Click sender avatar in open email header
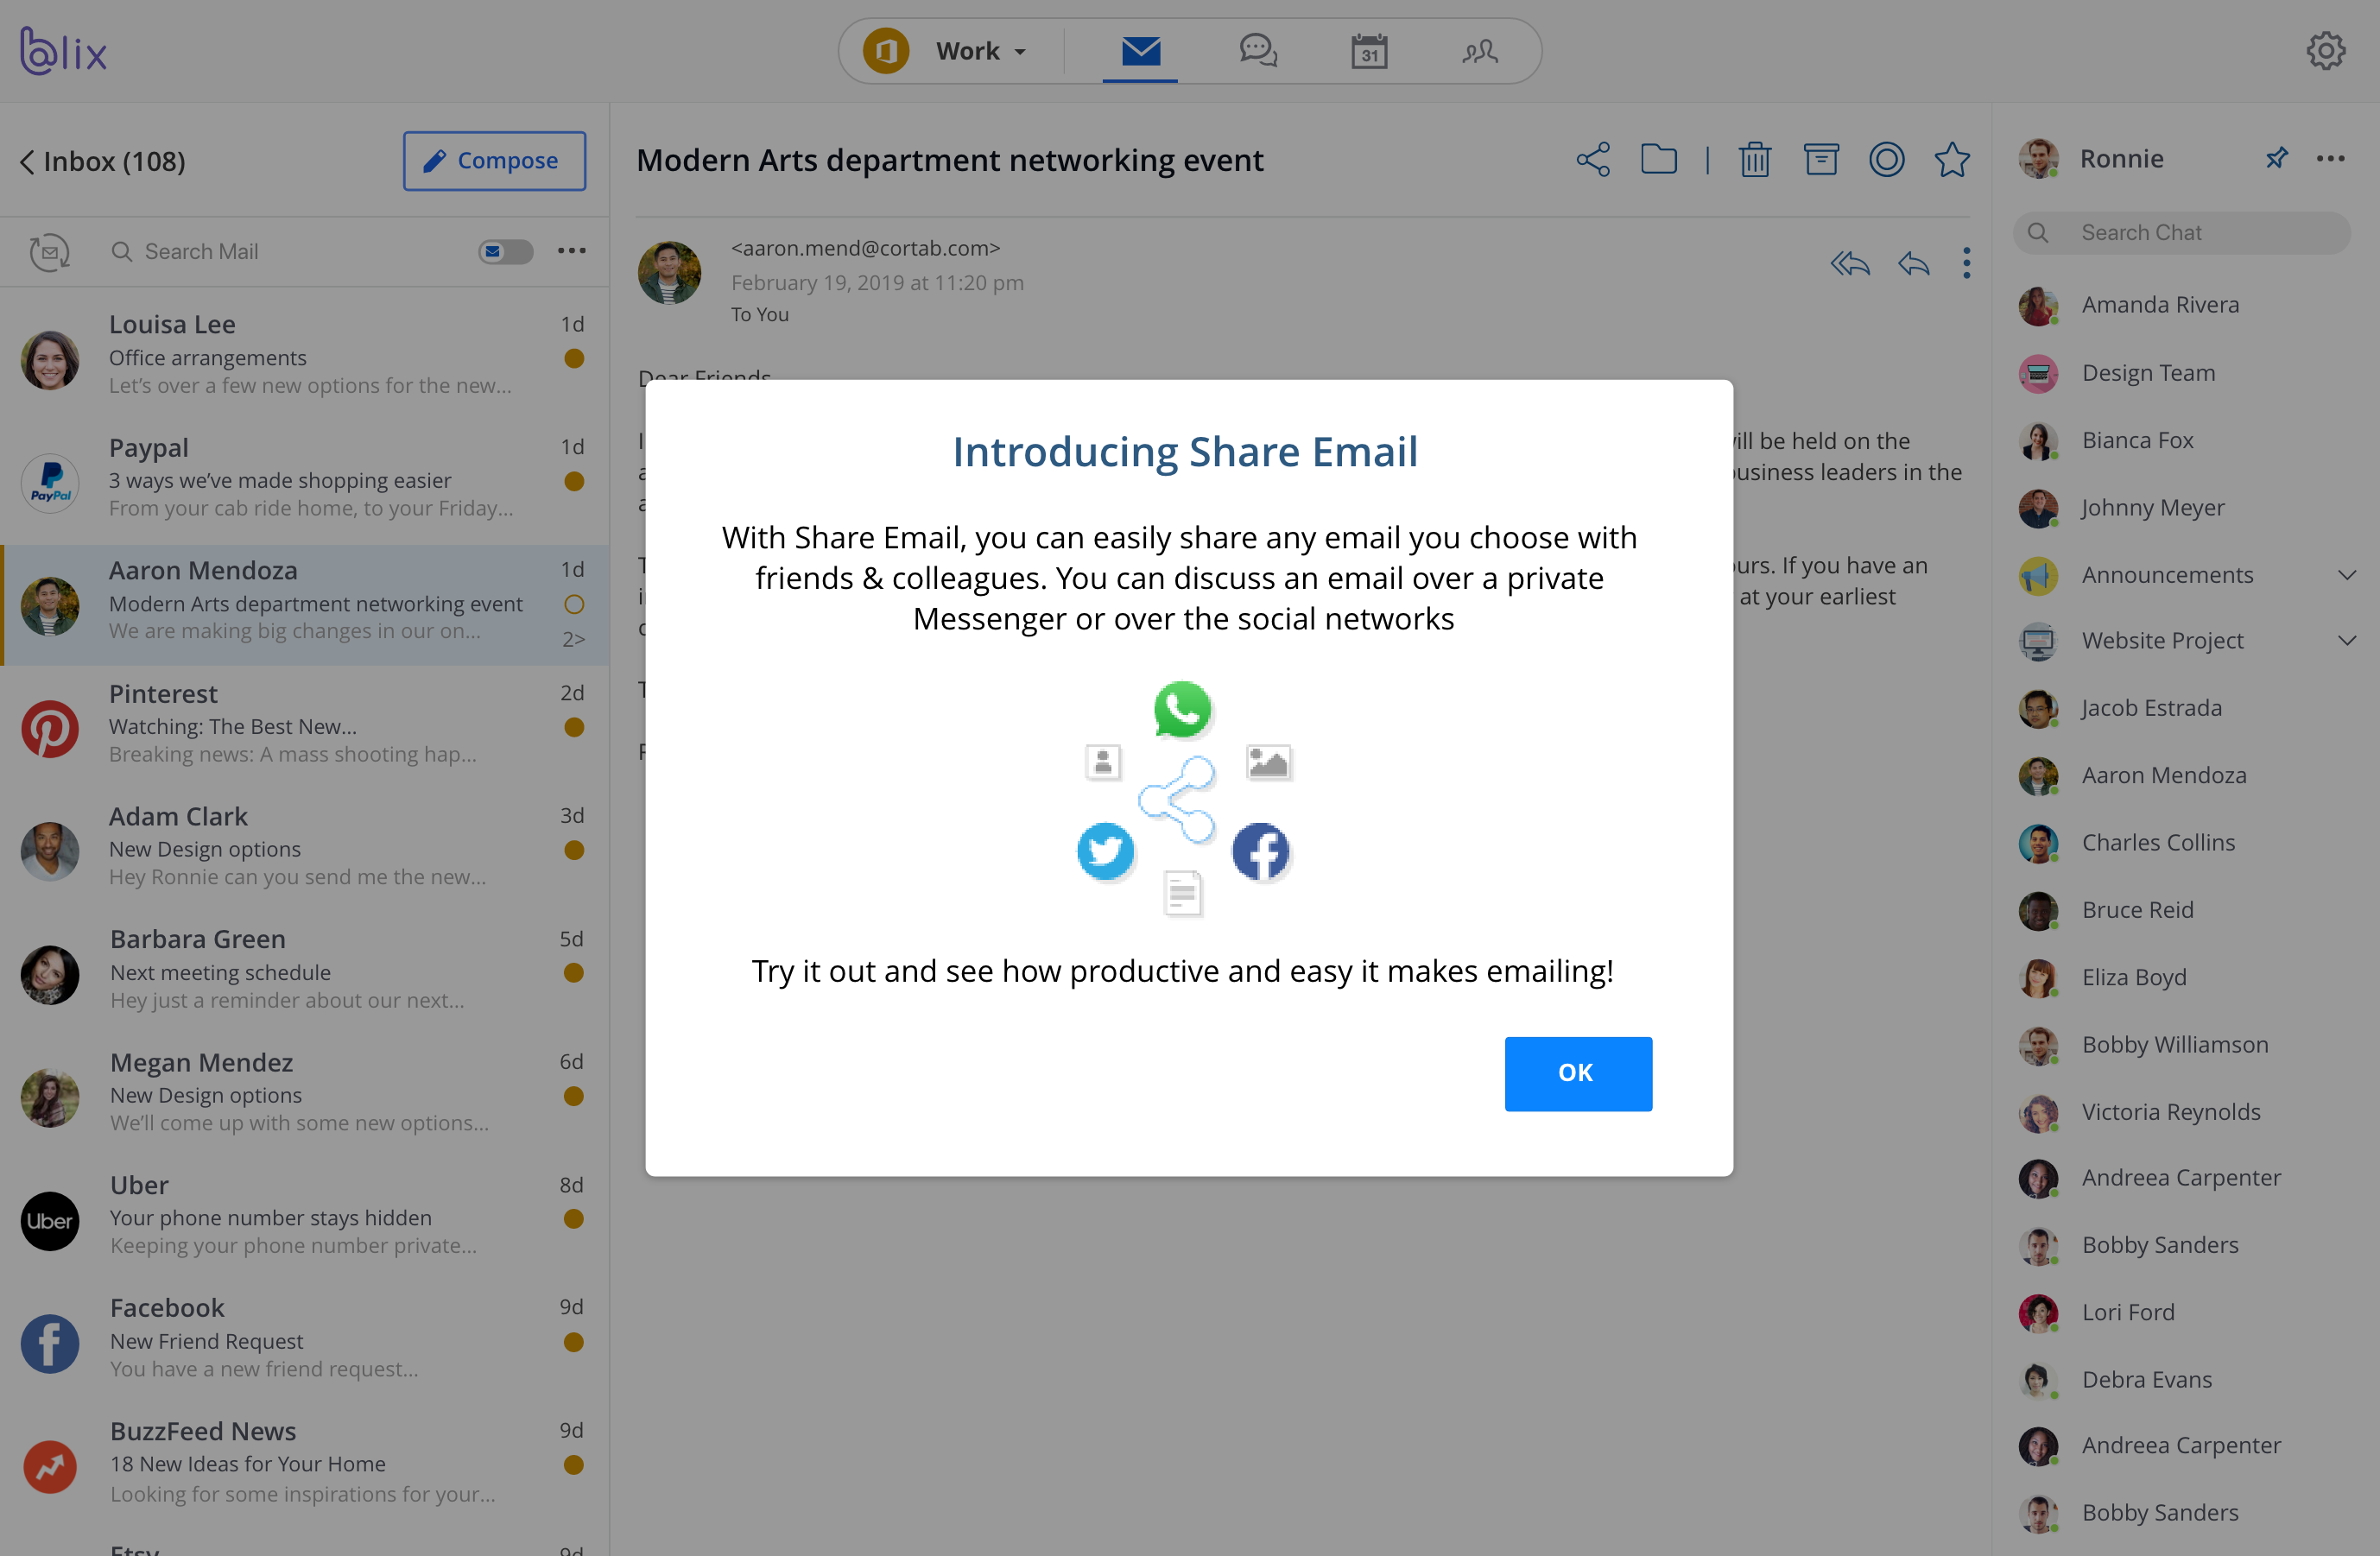Image resolution: width=2380 pixels, height=1556 pixels. click(669, 272)
